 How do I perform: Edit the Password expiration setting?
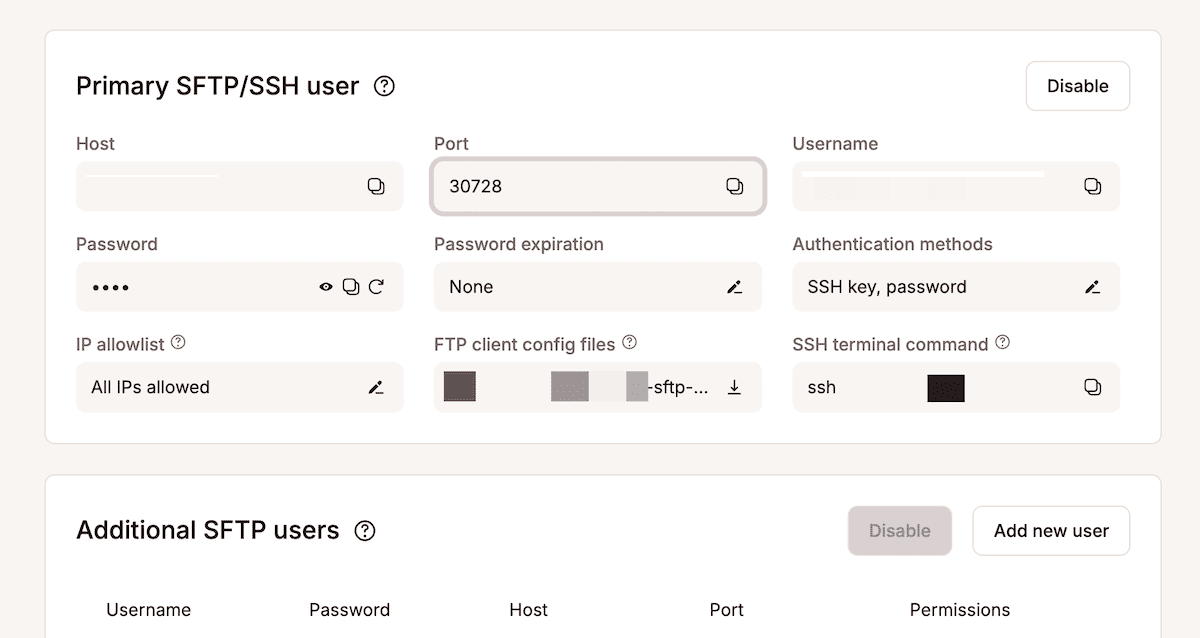735,287
